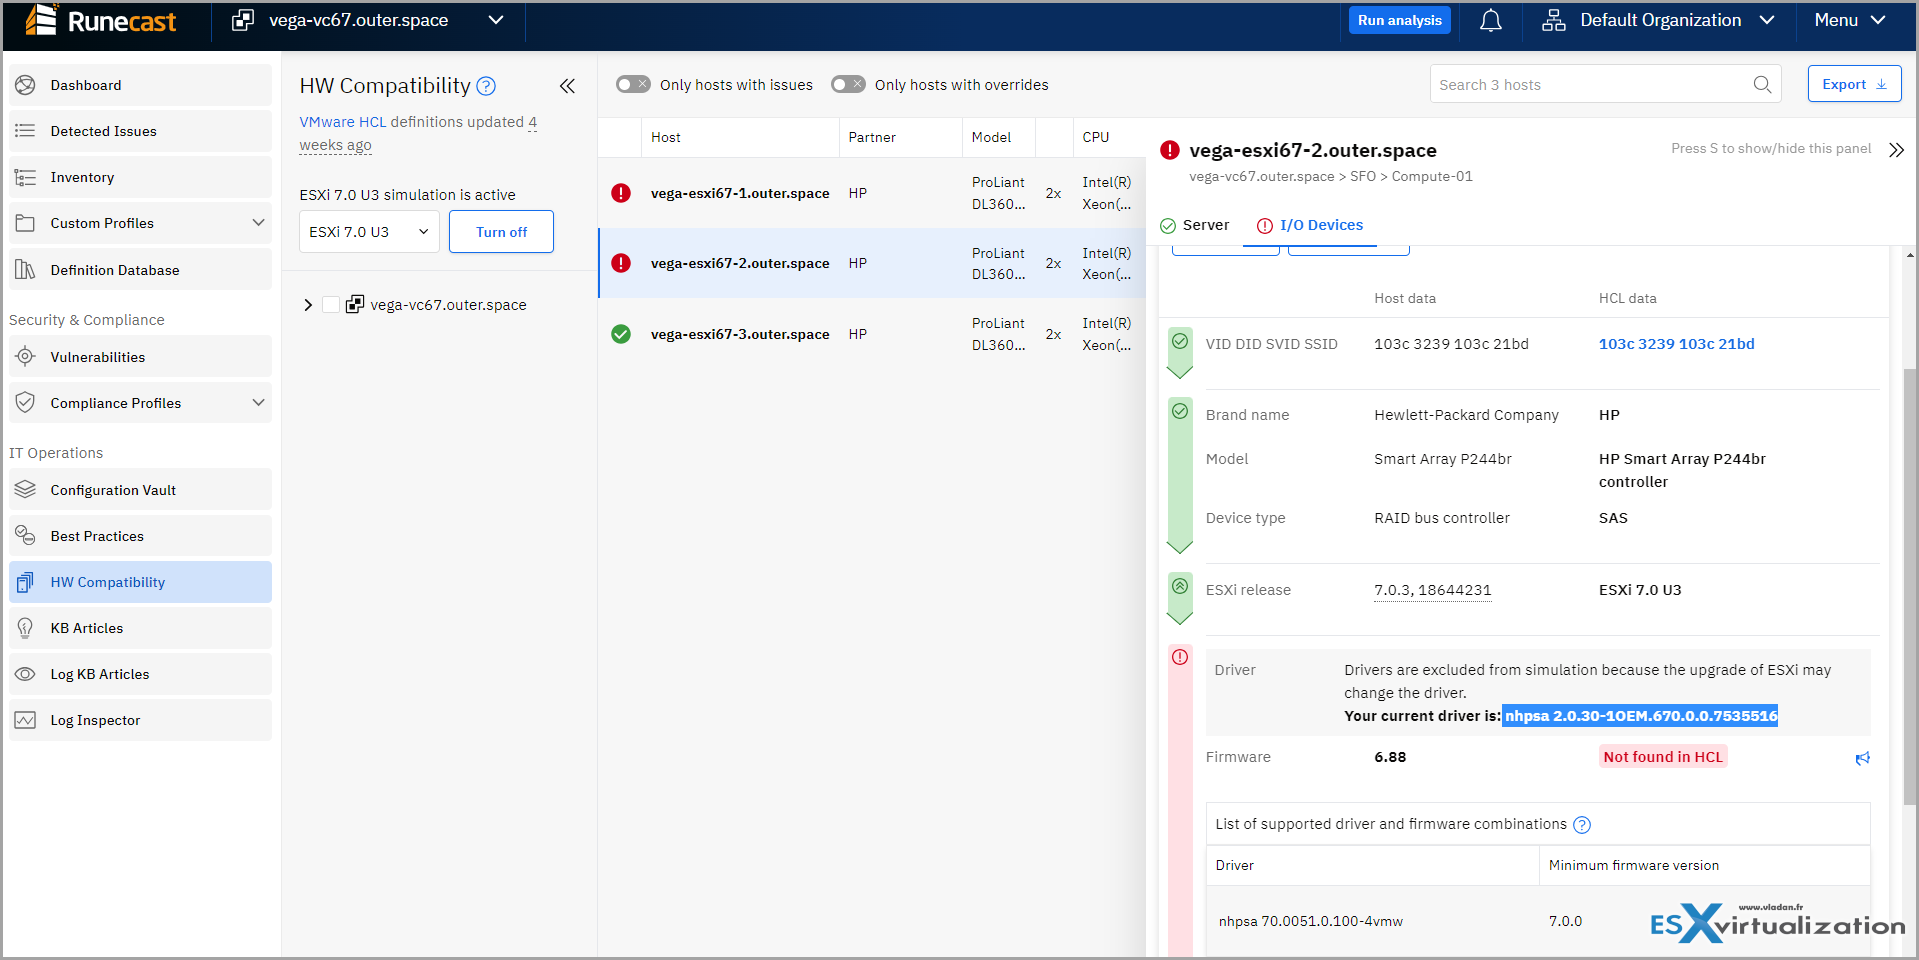Turn off ESXi simulation
Screen dimensions: 1919x960
coord(501,232)
